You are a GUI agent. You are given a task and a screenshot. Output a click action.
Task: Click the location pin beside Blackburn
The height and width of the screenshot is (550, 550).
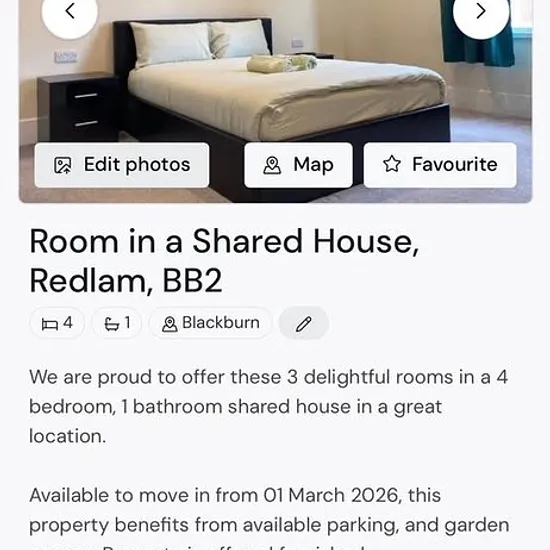coord(169,324)
